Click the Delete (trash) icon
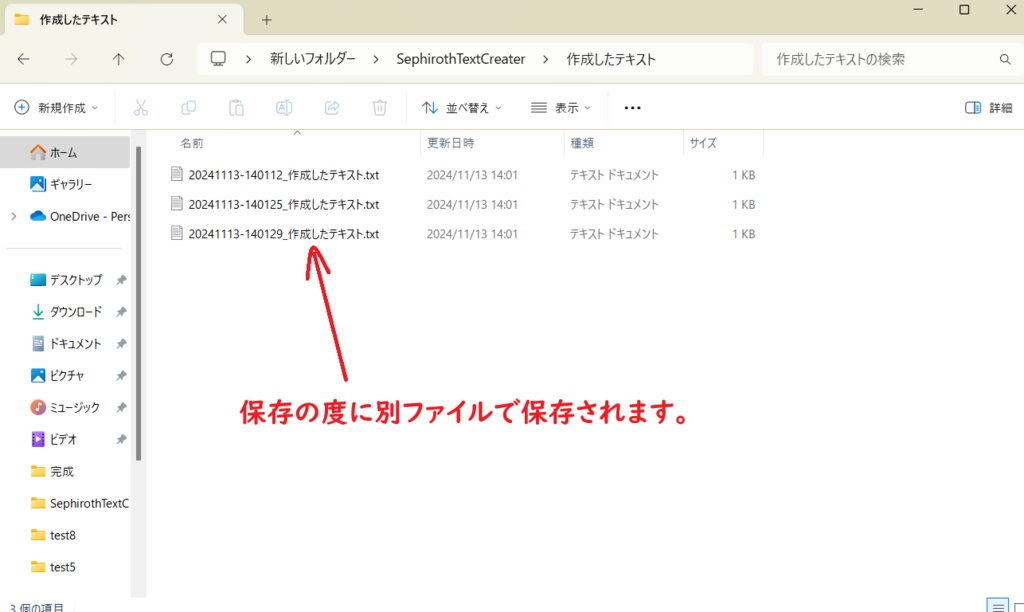Viewport: 1024px width, 612px height. pos(379,107)
